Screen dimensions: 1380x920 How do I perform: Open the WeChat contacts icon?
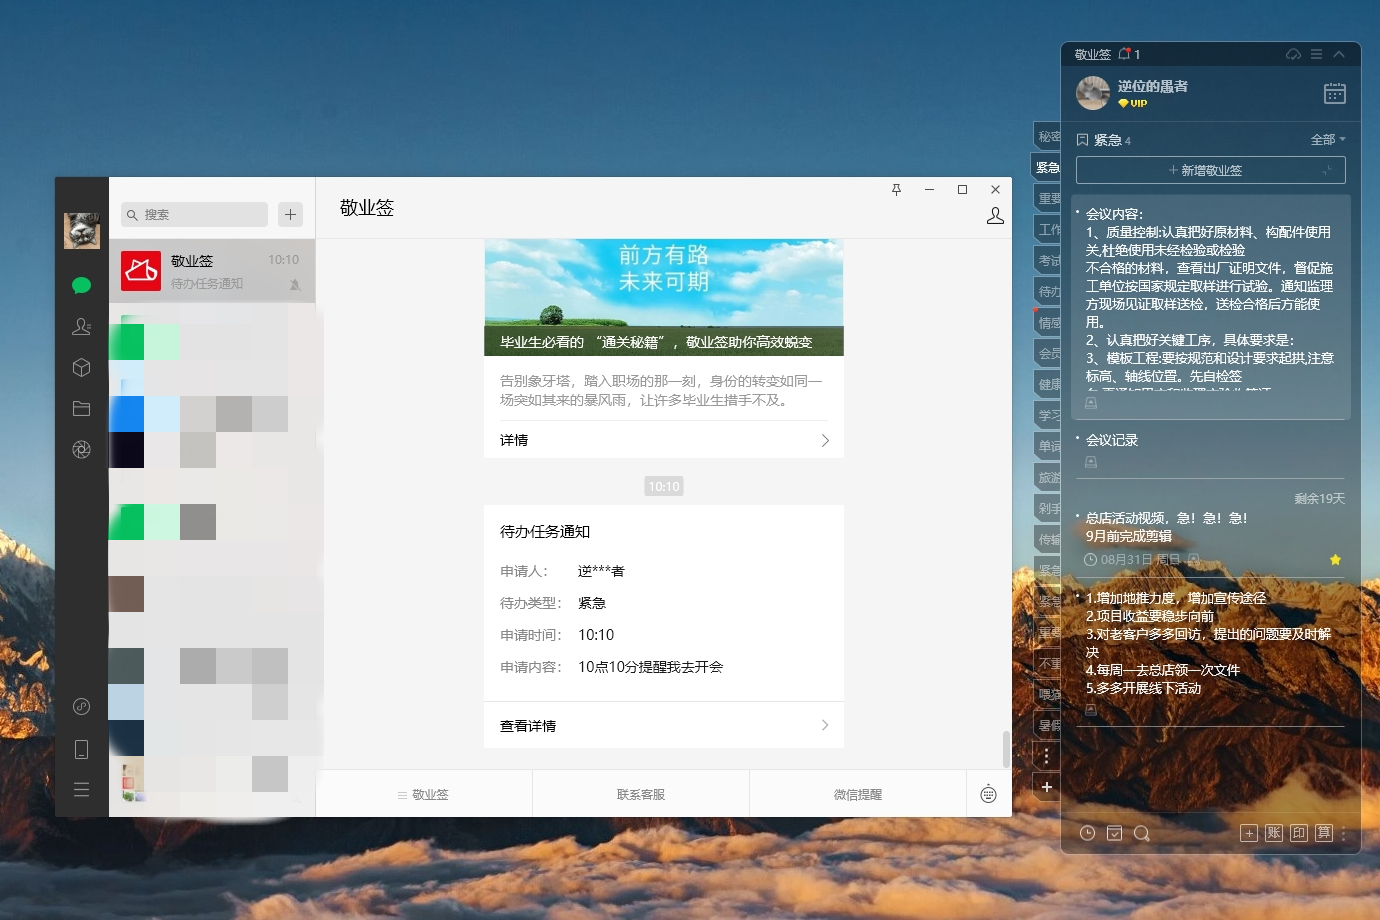tap(81, 326)
